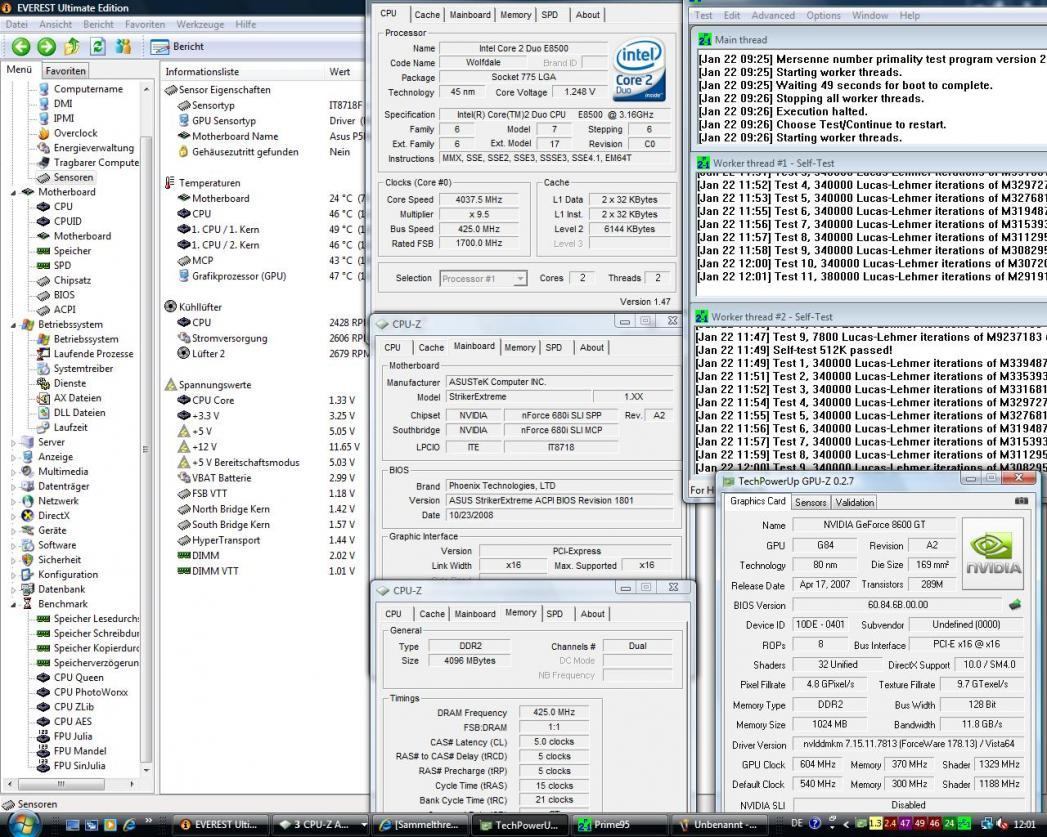The image size is (1047, 837).
Task: Click the green back arrow in EVEREST toolbar
Action: tap(20, 46)
